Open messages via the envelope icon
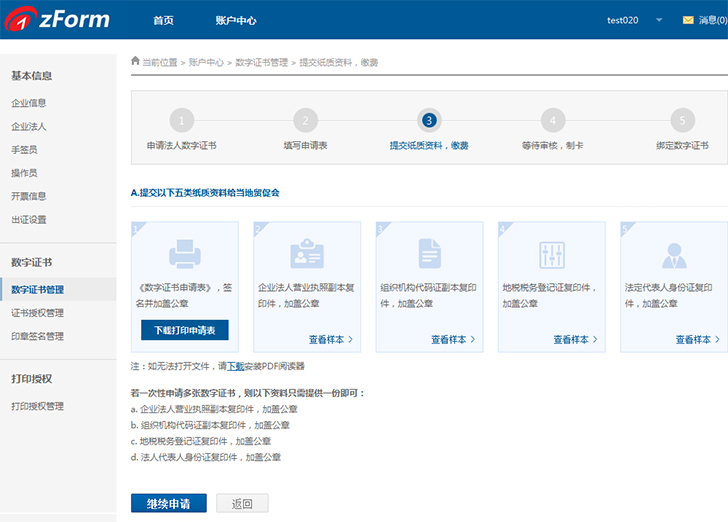Image resolution: width=728 pixels, height=522 pixels. point(688,20)
